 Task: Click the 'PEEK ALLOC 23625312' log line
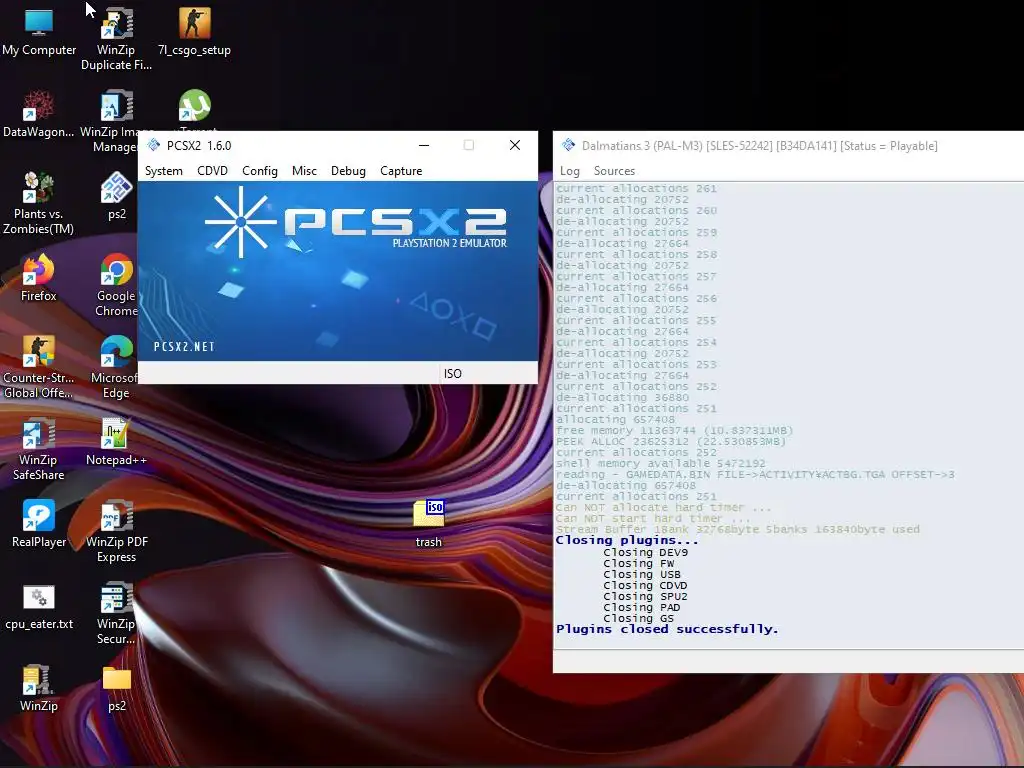pos(671,441)
